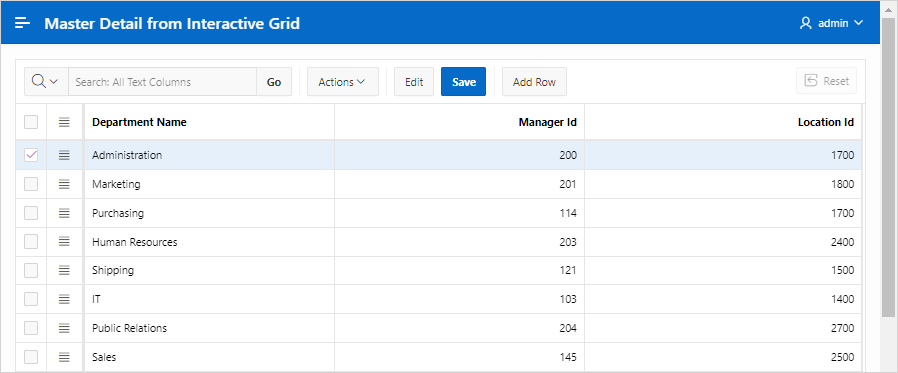
Task: Click the header row actions menu icon
Action: point(64,122)
